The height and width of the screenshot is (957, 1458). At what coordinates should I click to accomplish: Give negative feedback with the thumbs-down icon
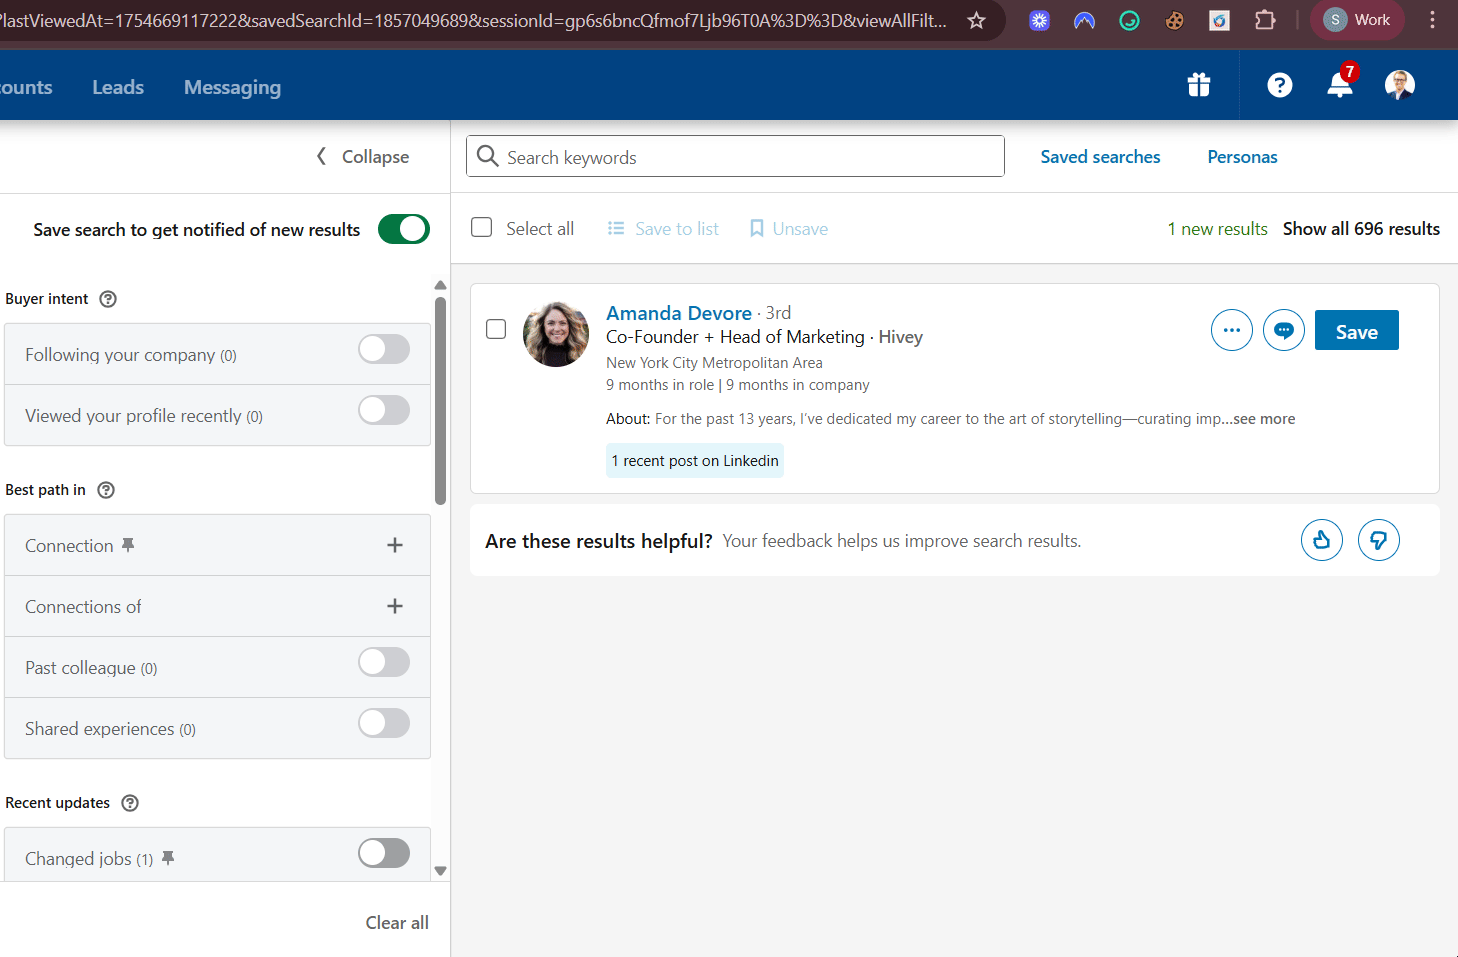pos(1379,540)
